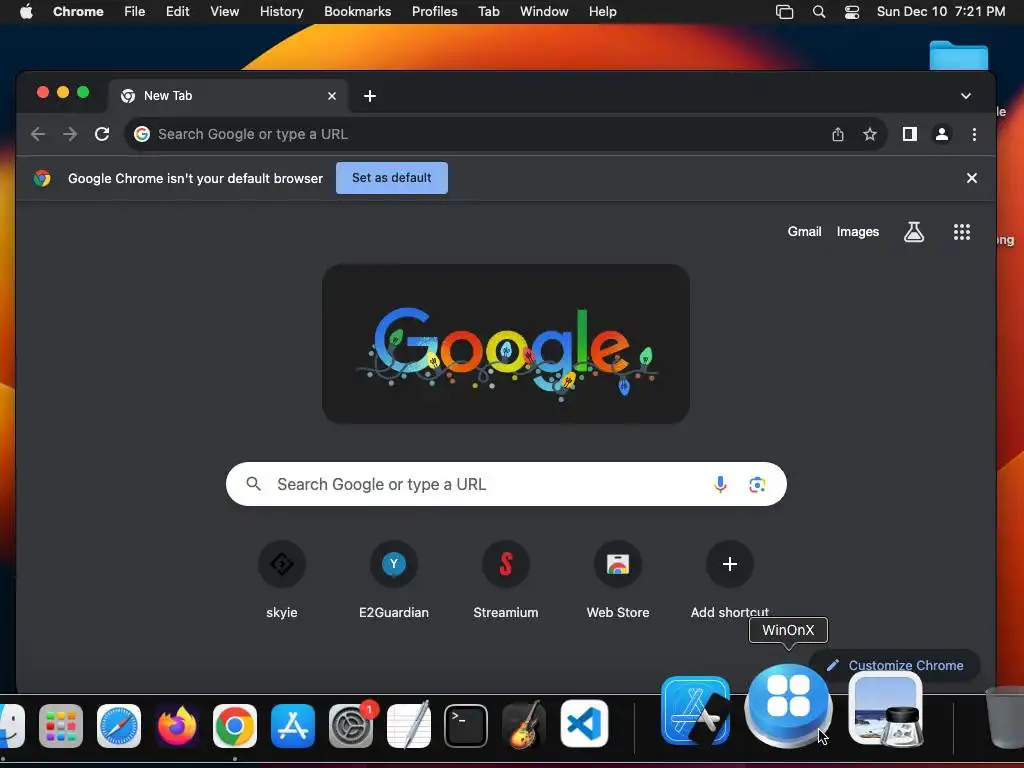Open Preview from the Dock
Screen dimensions: 1024x768
tap(886, 711)
